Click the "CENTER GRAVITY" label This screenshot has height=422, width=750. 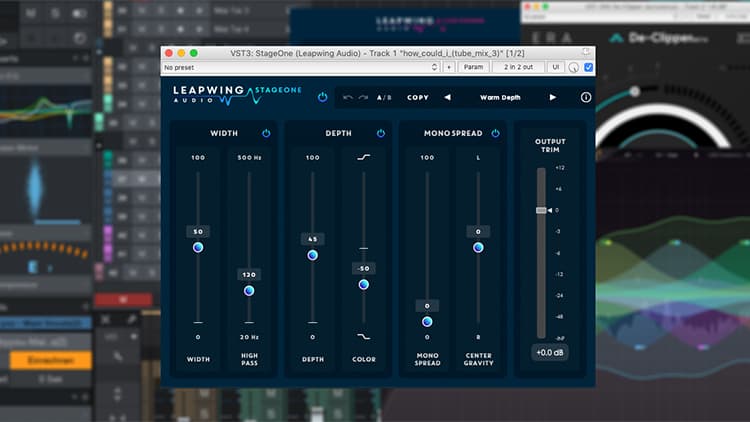coord(478,359)
